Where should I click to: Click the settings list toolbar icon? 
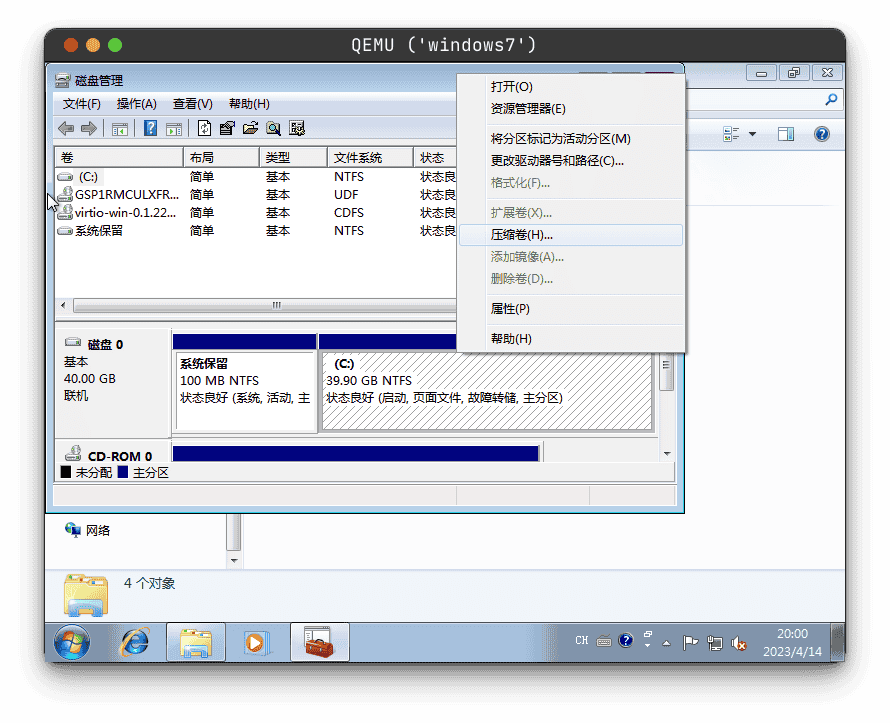click(x=297, y=128)
